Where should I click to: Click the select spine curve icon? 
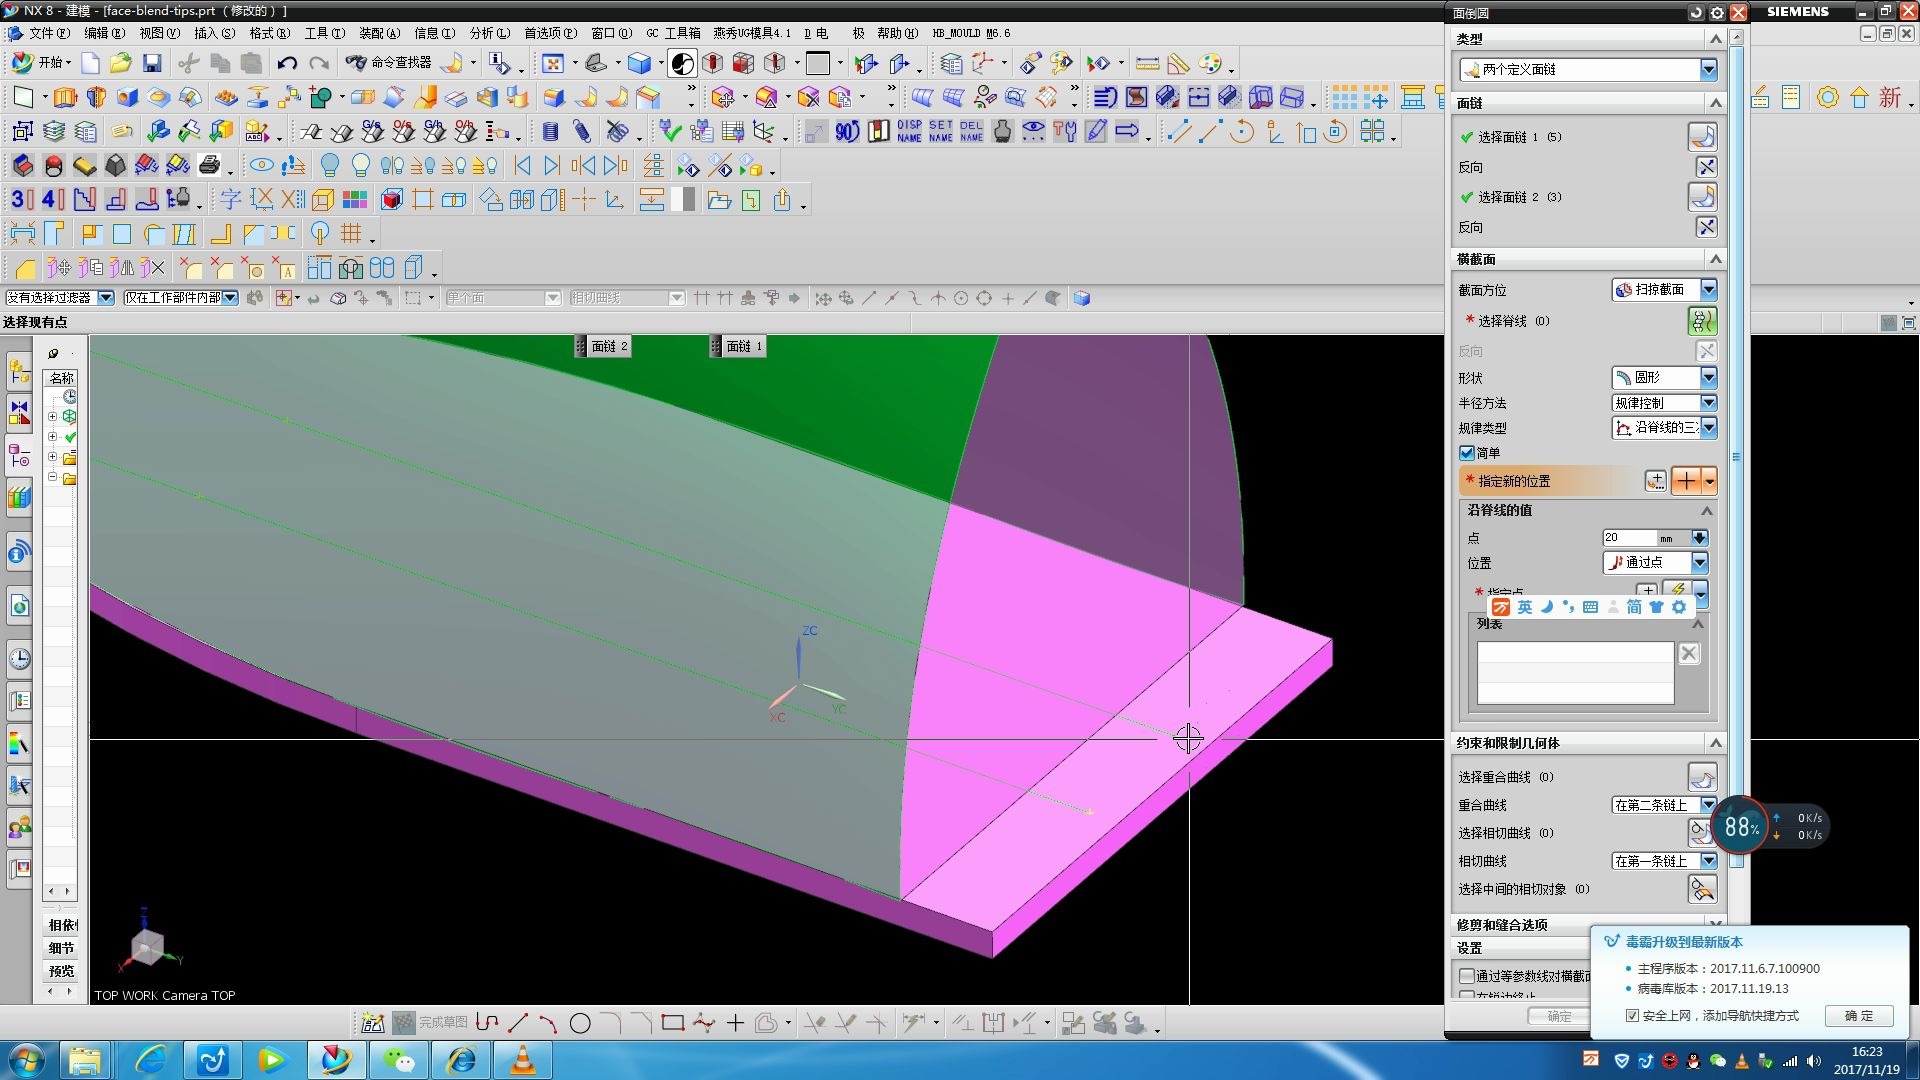point(1701,321)
